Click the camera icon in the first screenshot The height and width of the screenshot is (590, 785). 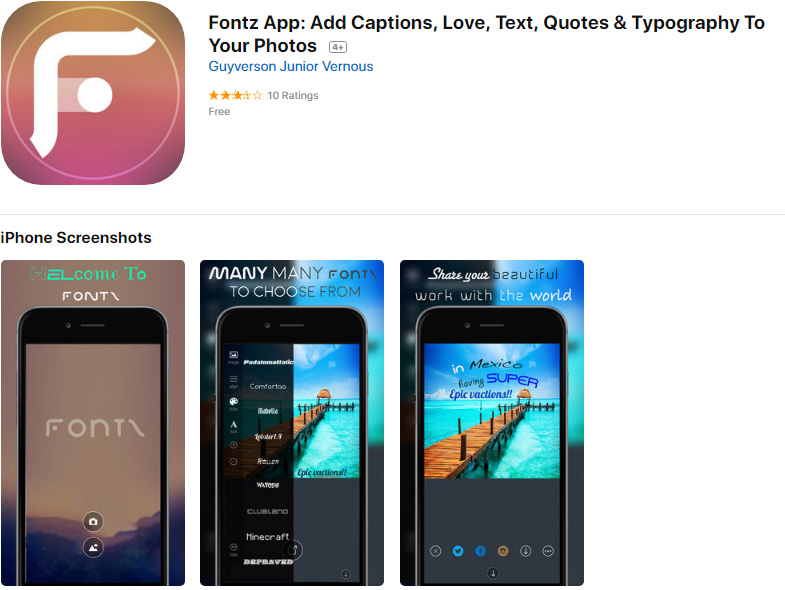[x=93, y=521]
